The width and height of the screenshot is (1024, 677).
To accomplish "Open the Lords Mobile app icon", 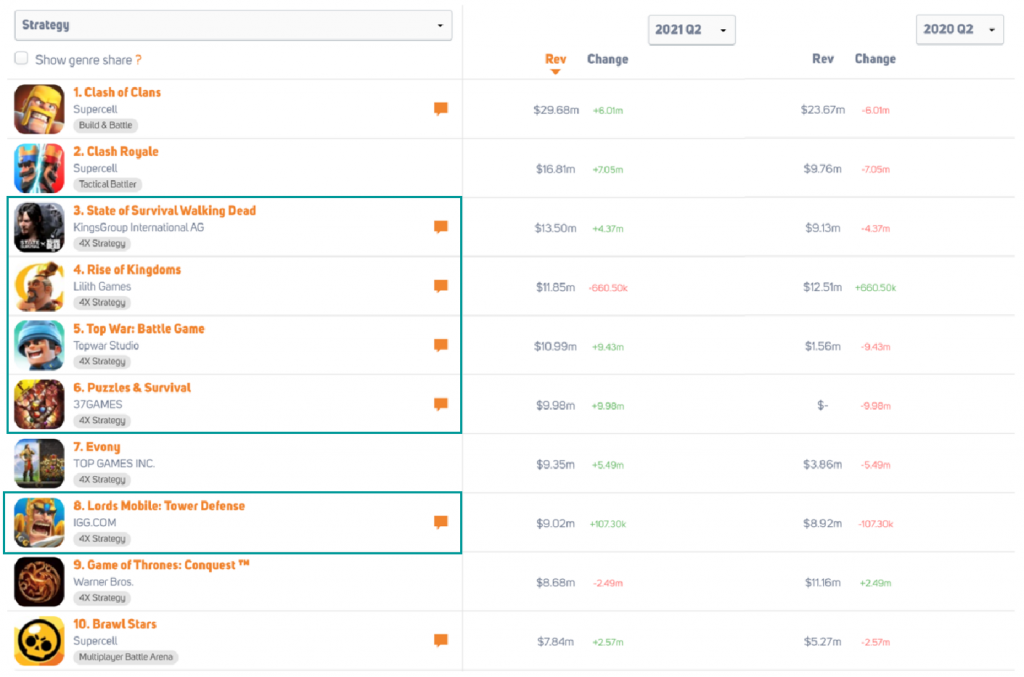I will point(39,522).
